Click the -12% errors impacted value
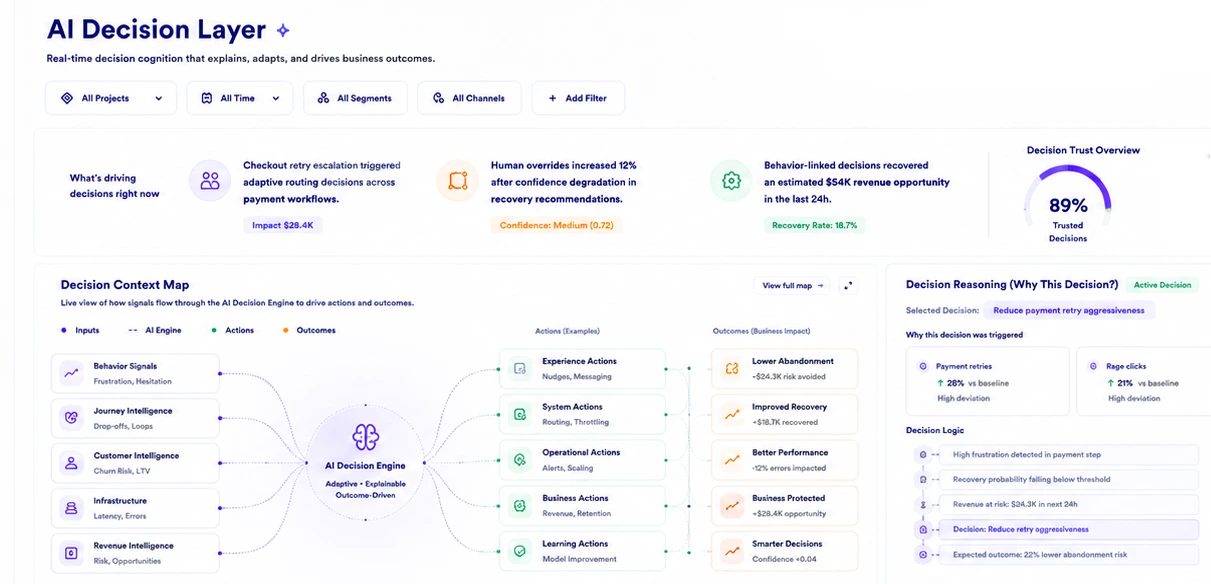This screenshot has width=1211, height=584. coord(789,468)
